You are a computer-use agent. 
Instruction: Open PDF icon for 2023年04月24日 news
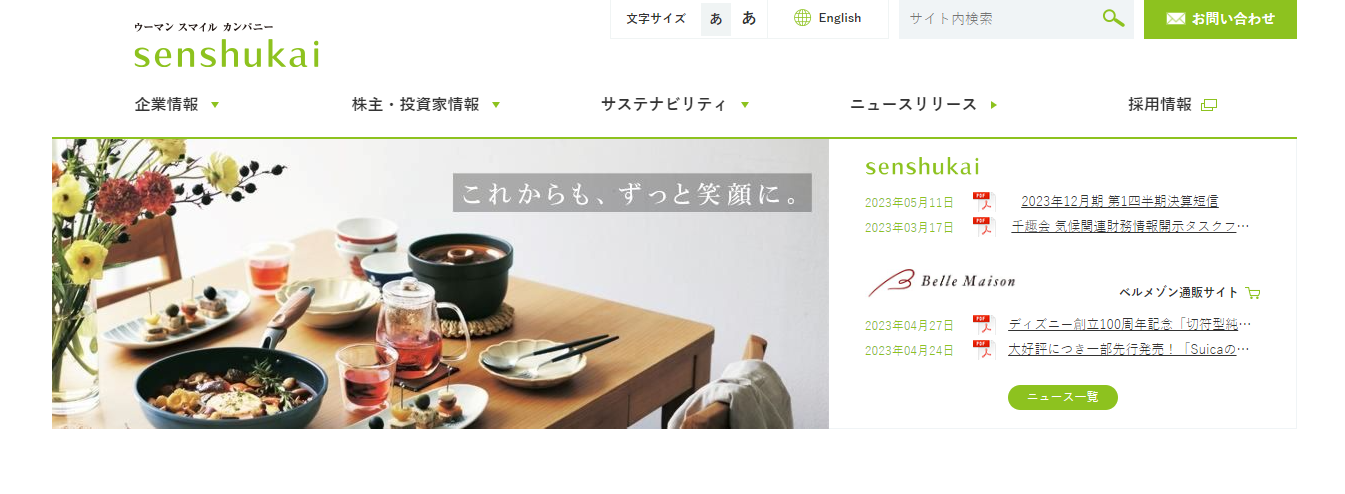pos(984,350)
